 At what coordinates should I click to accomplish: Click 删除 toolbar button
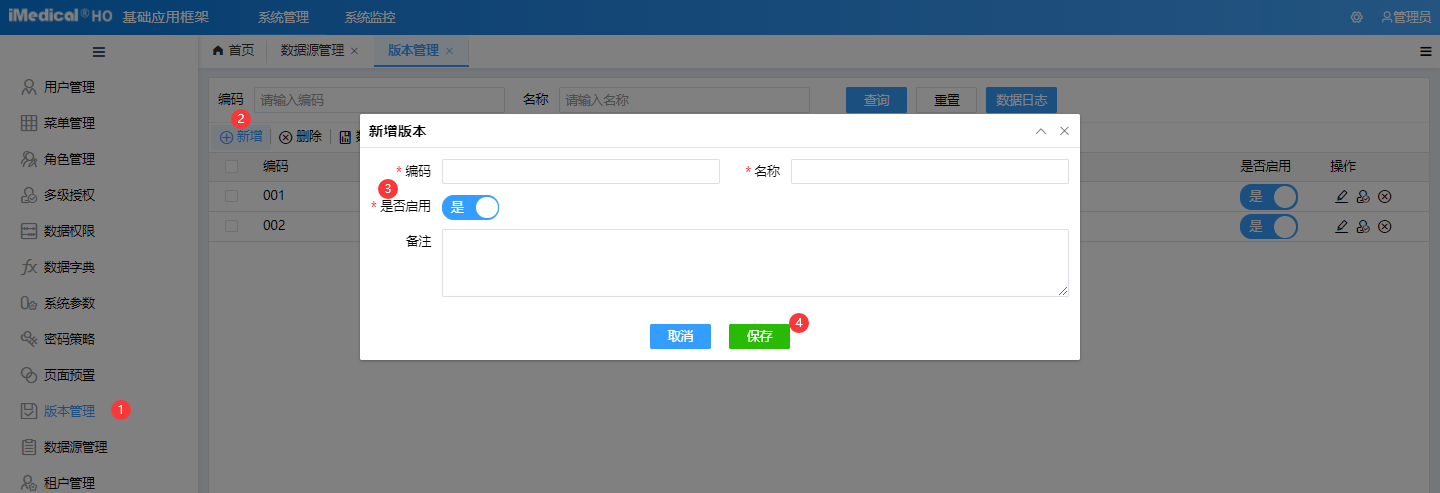pyautogui.click(x=300, y=137)
